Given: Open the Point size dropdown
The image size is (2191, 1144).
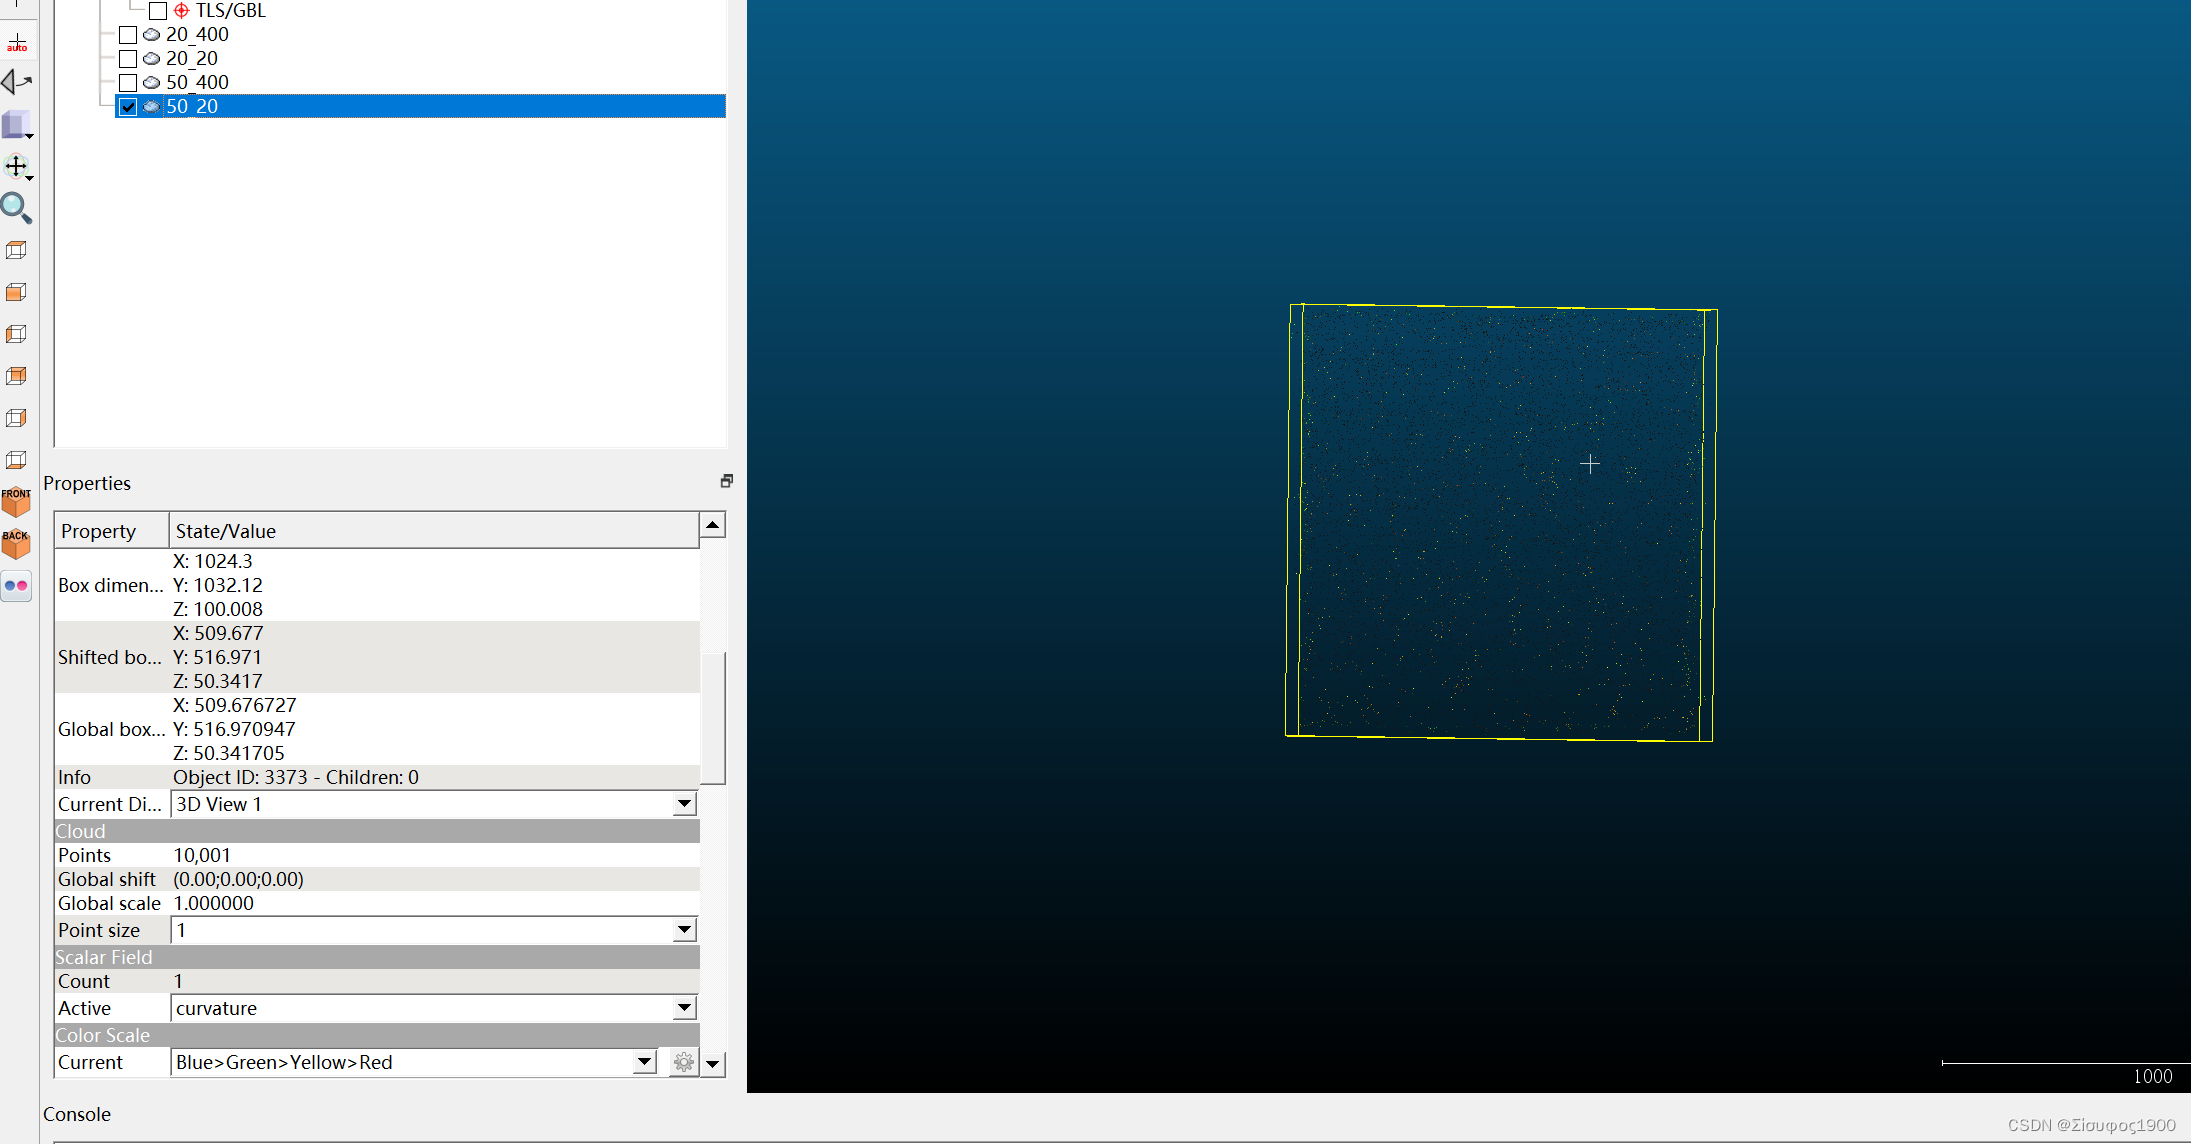Looking at the screenshot, I should (684, 930).
